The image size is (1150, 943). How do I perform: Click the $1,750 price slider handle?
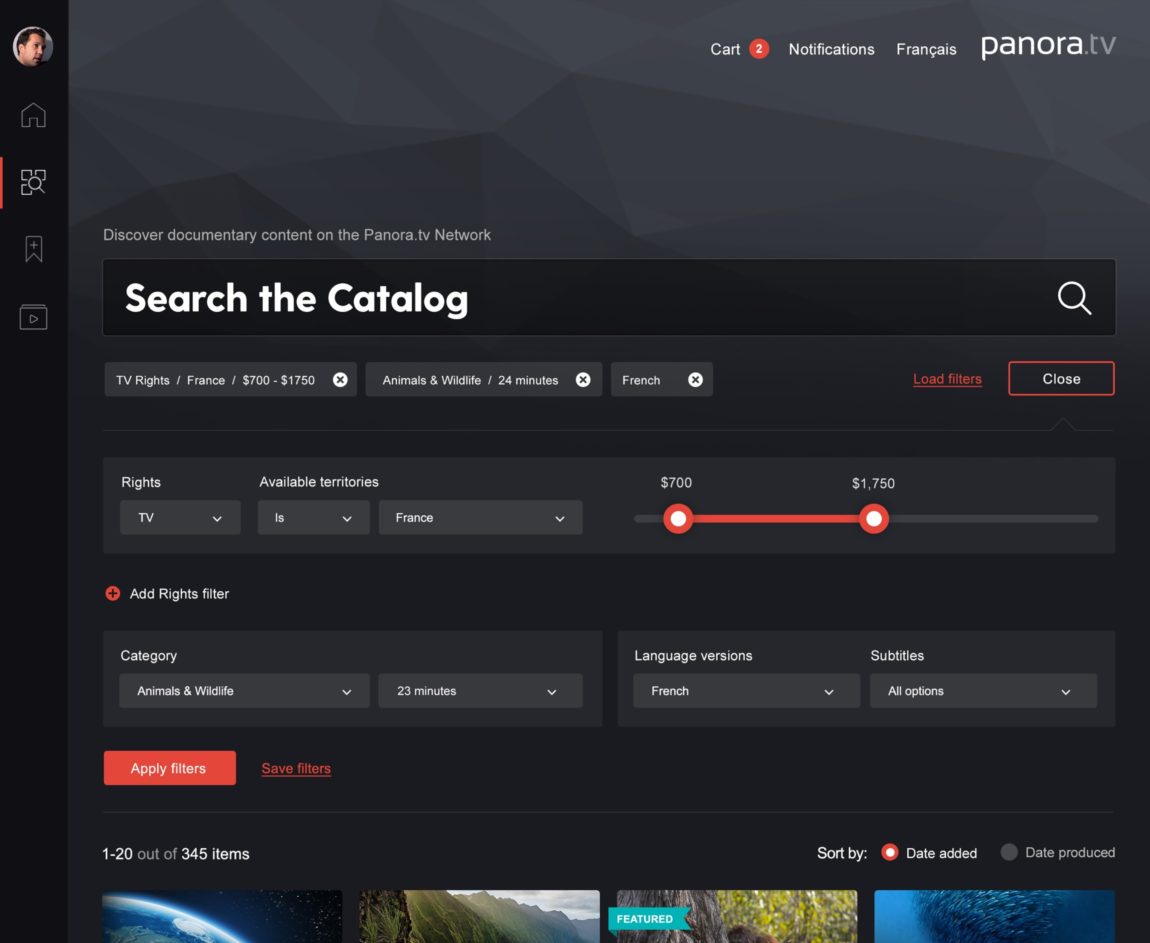coord(874,519)
